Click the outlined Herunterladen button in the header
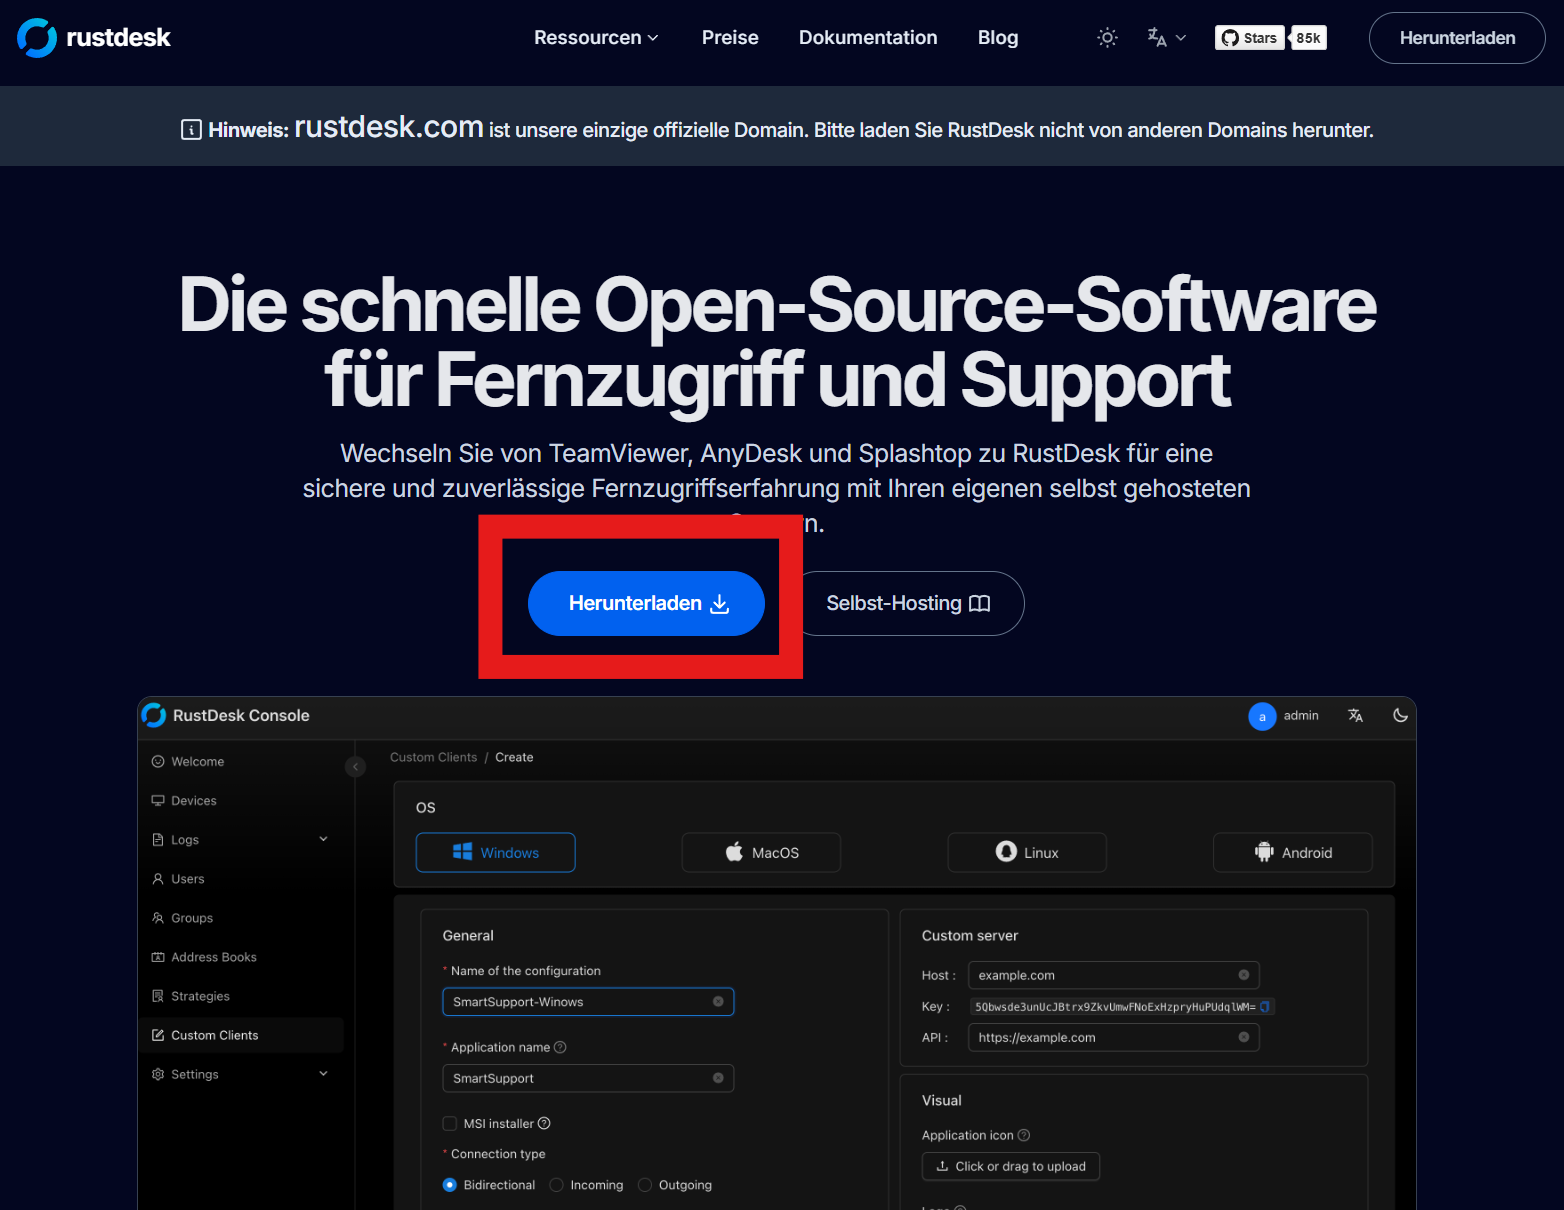The width and height of the screenshot is (1564, 1210). [1457, 38]
